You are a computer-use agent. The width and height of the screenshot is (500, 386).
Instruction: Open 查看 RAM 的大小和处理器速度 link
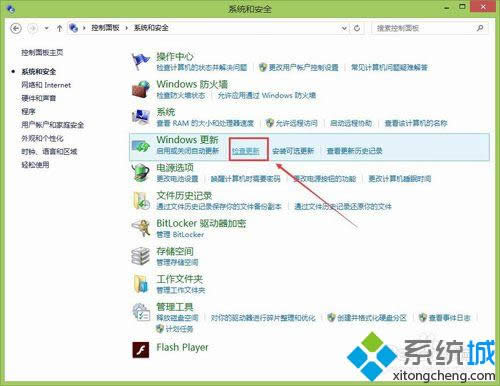(x=205, y=123)
